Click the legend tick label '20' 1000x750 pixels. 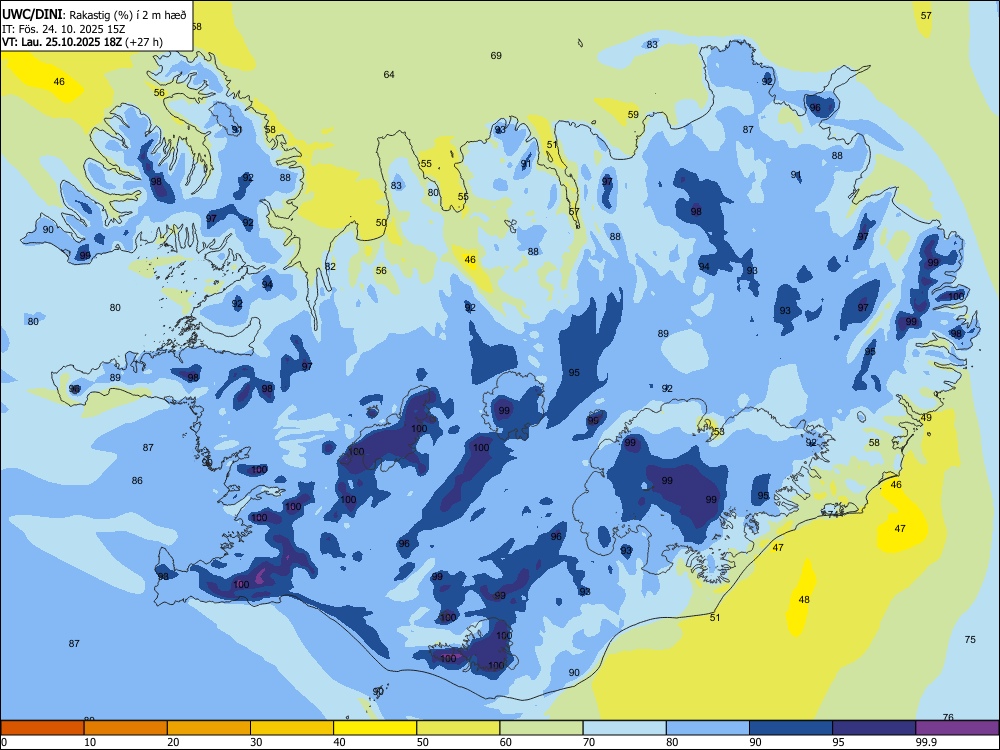point(173,742)
